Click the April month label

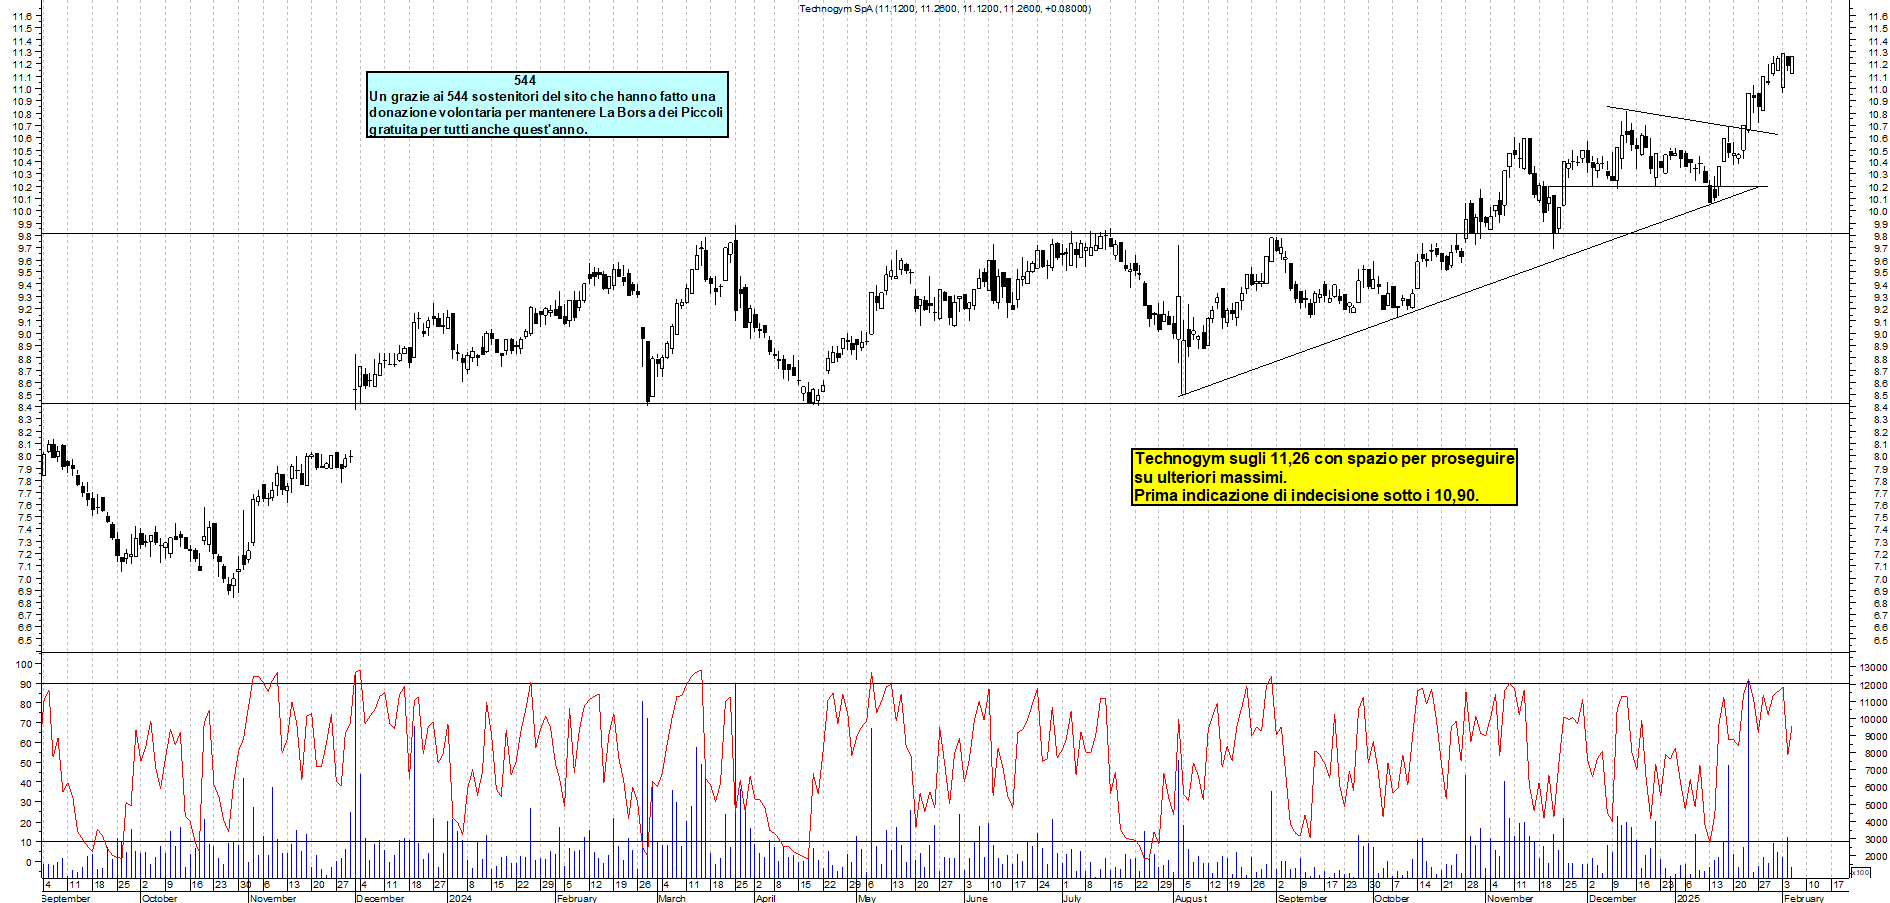tap(765, 898)
